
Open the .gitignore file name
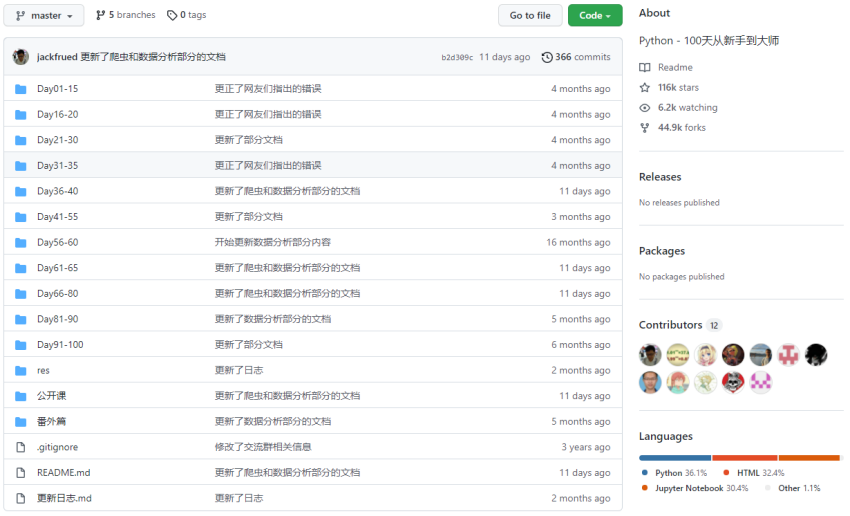57,447
